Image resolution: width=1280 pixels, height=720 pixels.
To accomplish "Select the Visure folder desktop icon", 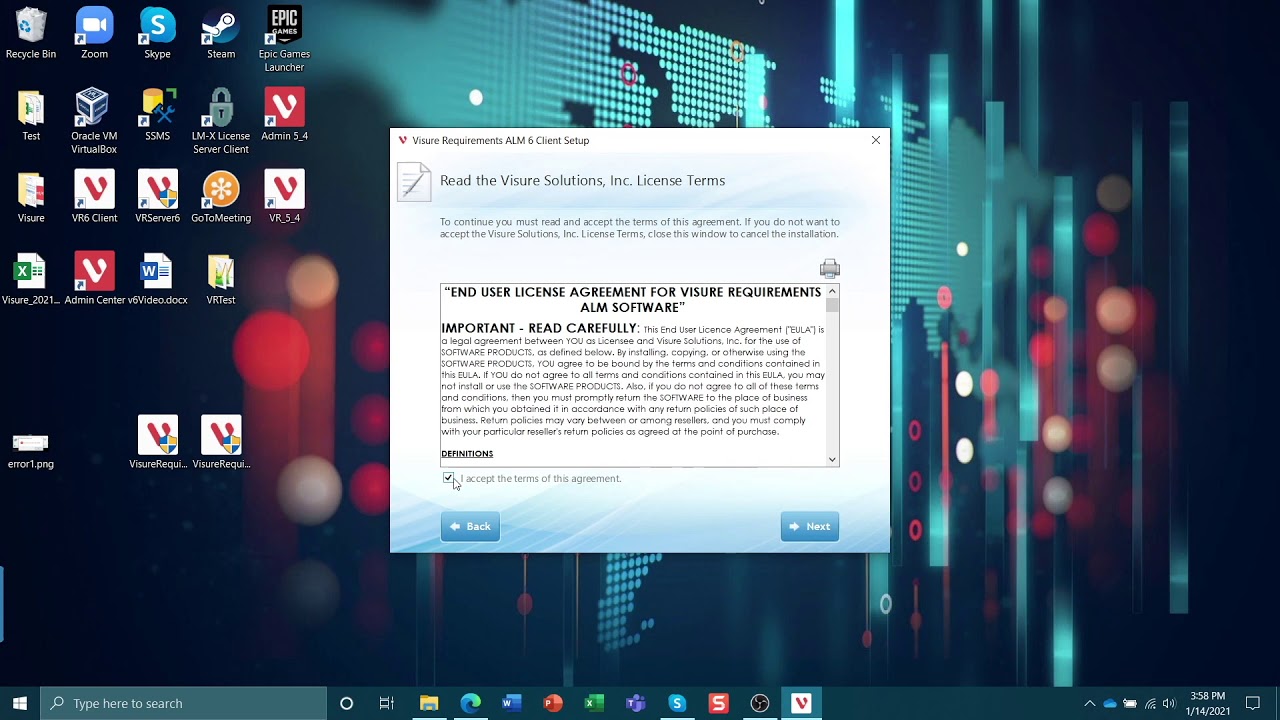I will (x=31, y=197).
